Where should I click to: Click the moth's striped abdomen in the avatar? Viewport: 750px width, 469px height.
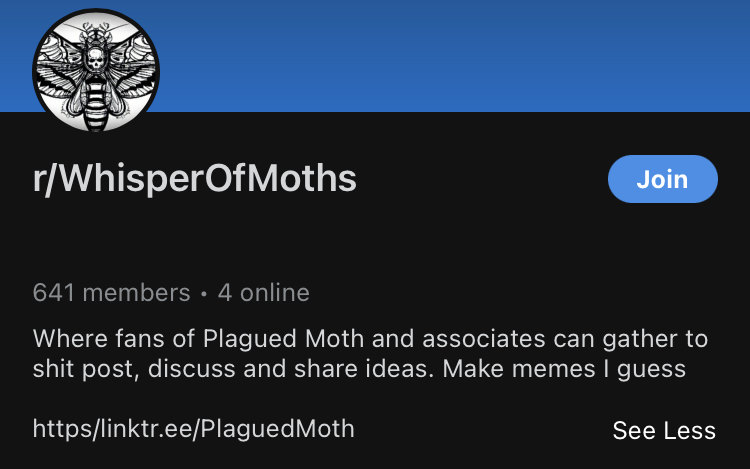pyautogui.click(x=96, y=104)
